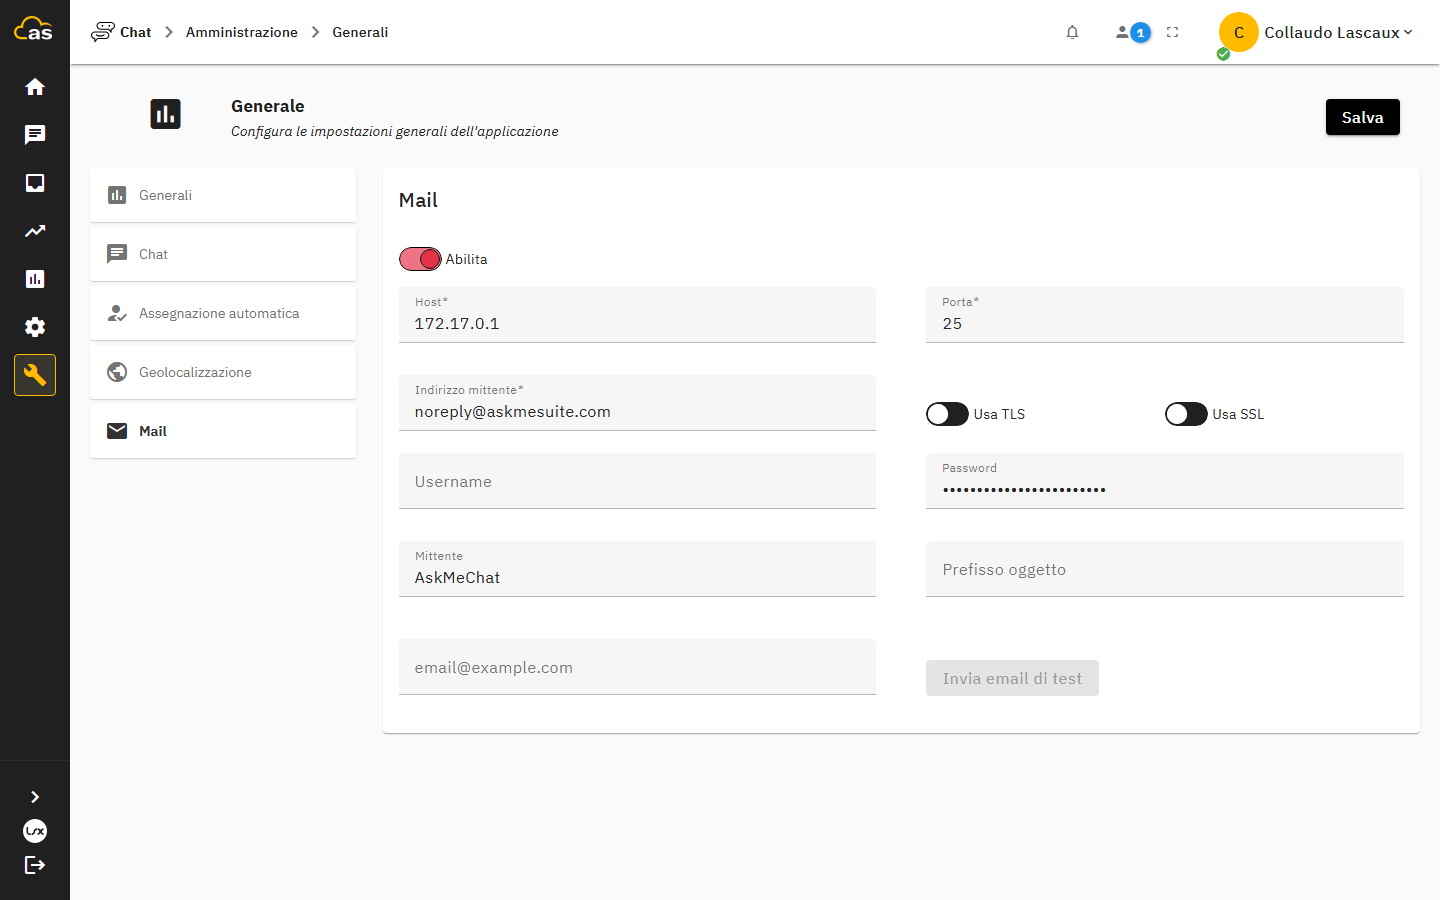Enable the Usa SSL toggle
Viewport: 1440px width, 900px height.
coord(1186,414)
